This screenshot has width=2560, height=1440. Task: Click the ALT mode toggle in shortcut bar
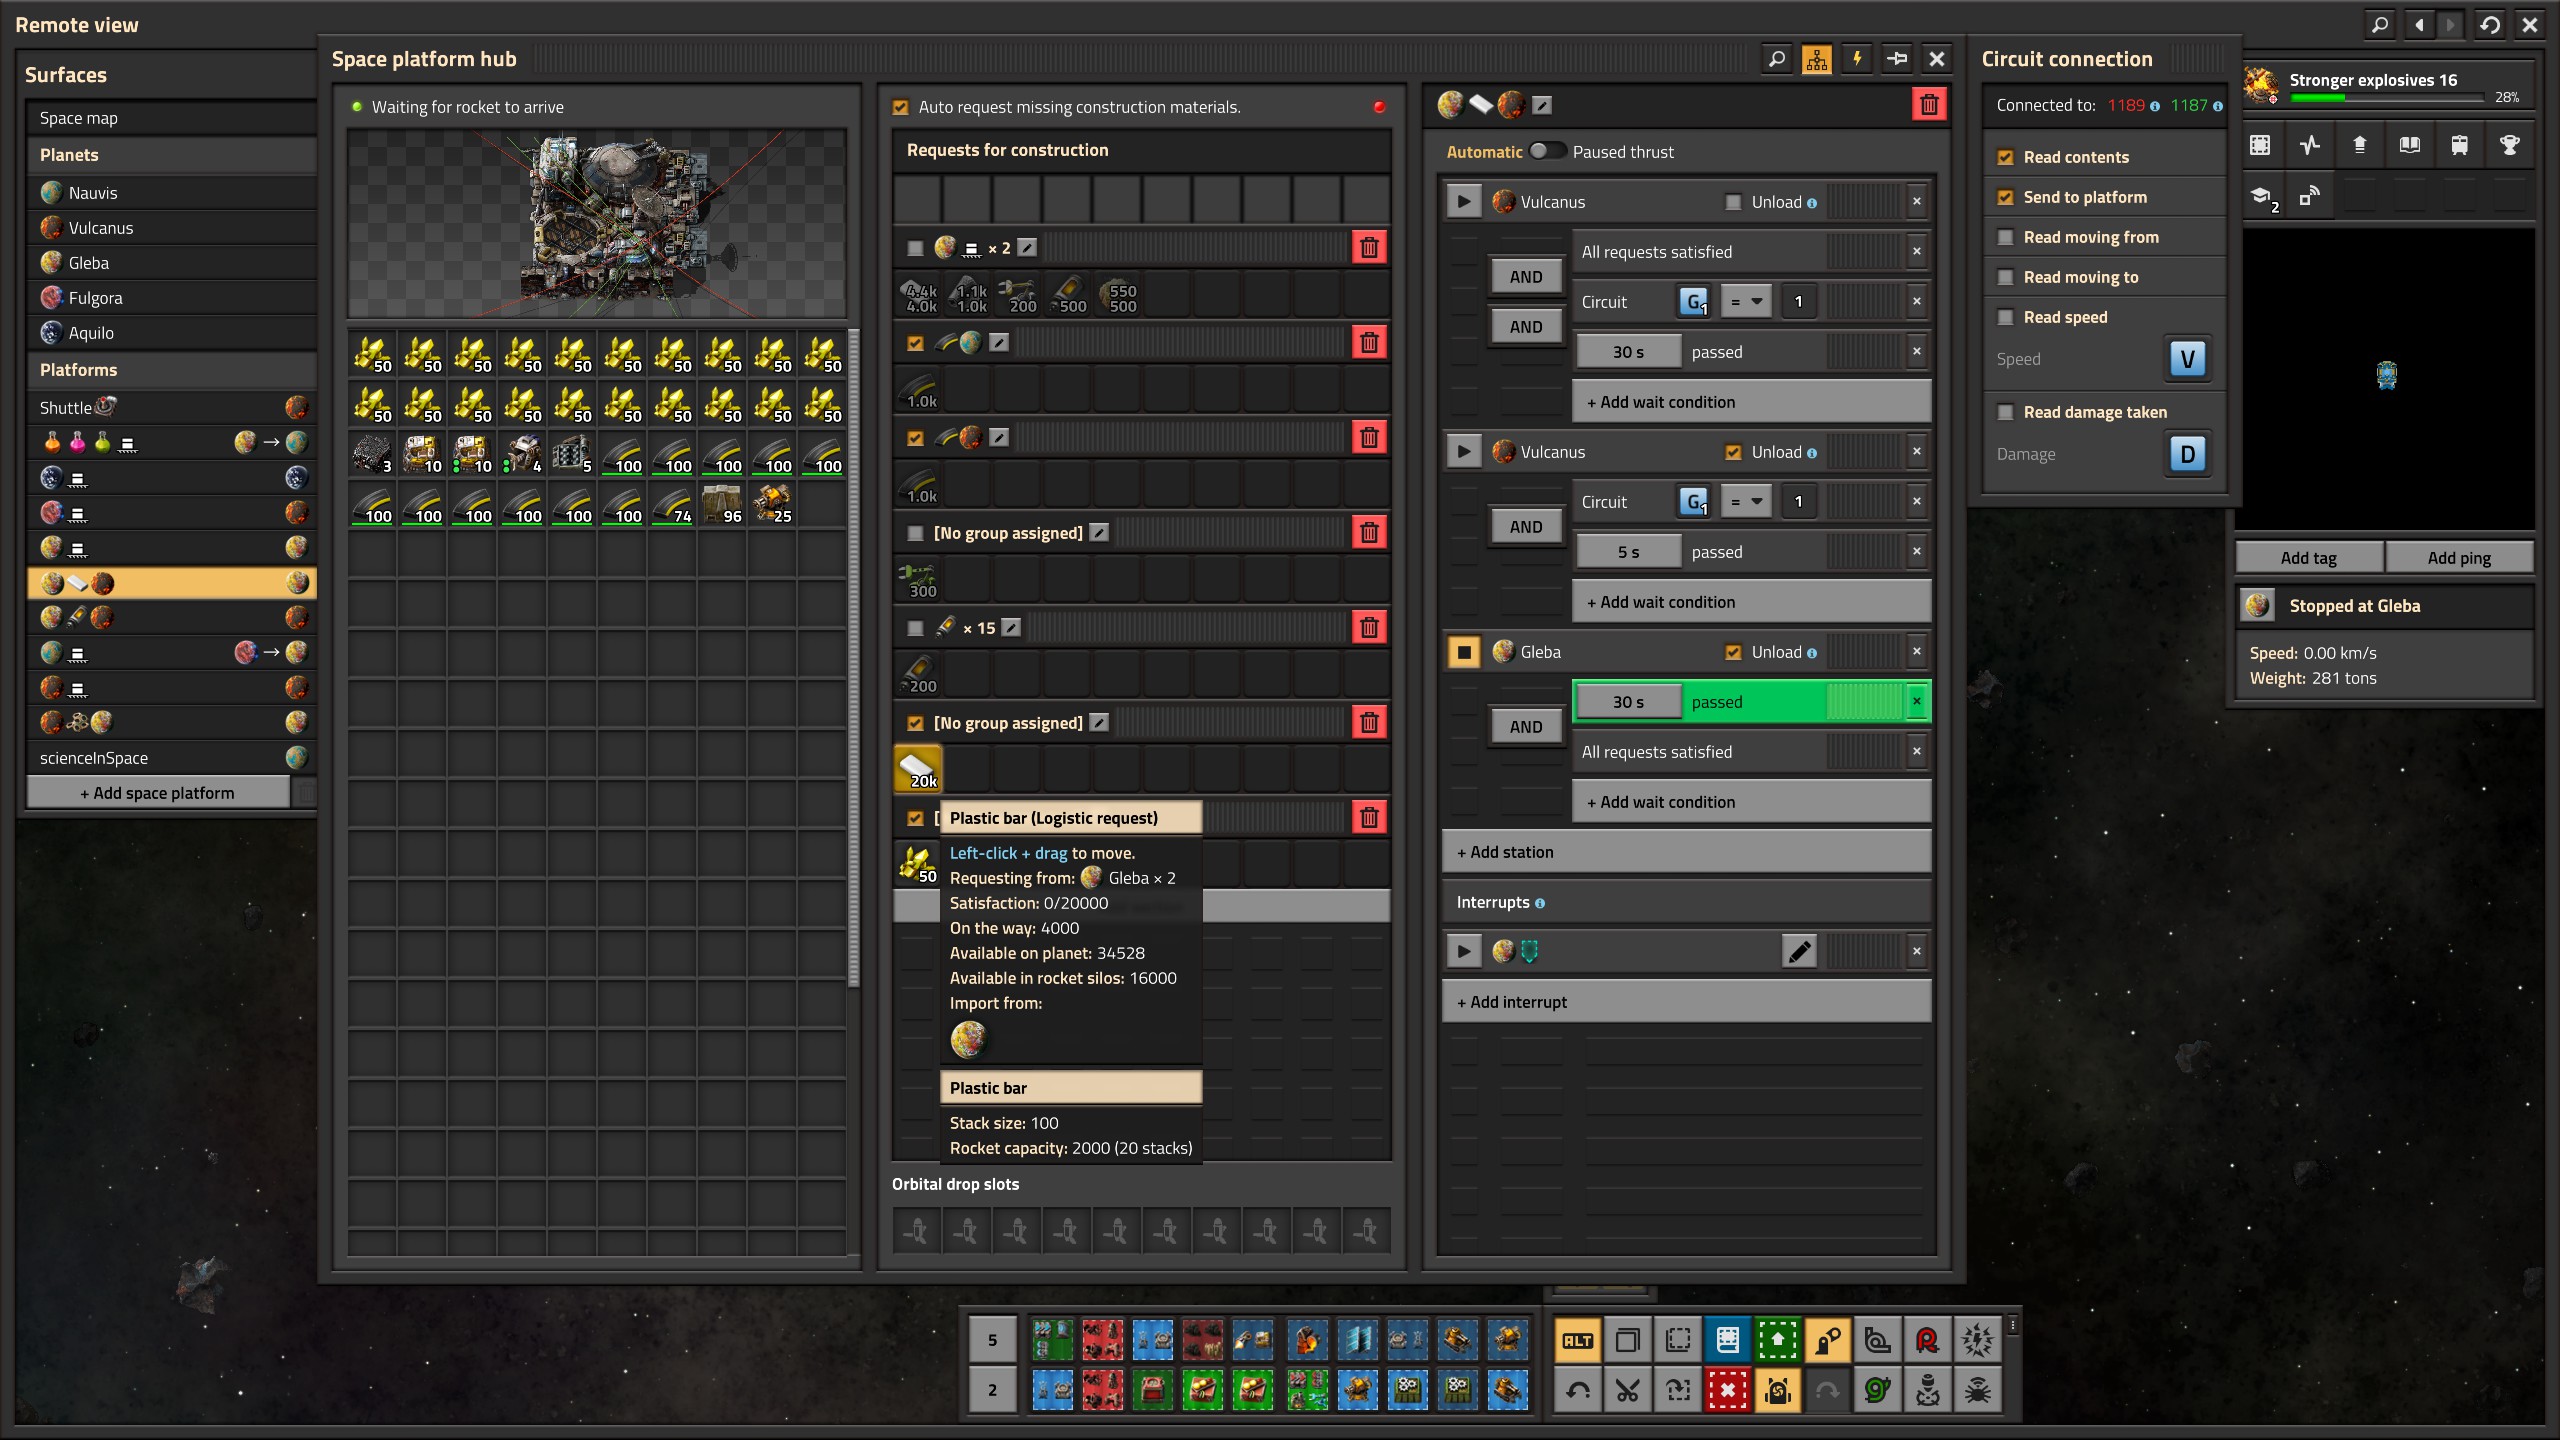click(x=1577, y=1340)
